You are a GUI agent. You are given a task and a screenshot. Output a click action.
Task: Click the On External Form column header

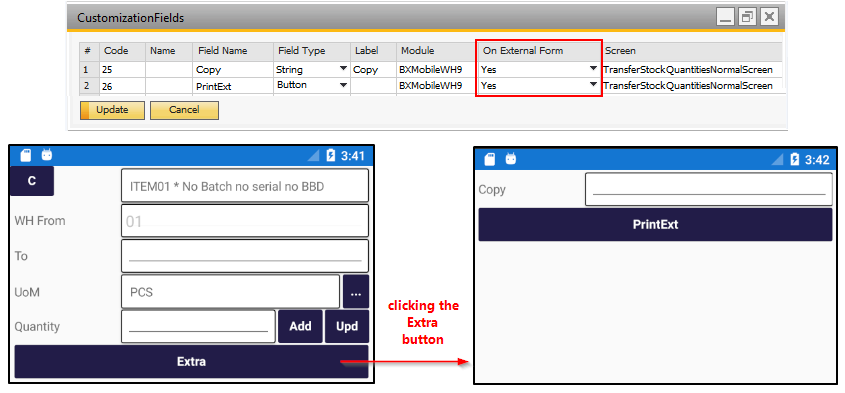[539, 51]
